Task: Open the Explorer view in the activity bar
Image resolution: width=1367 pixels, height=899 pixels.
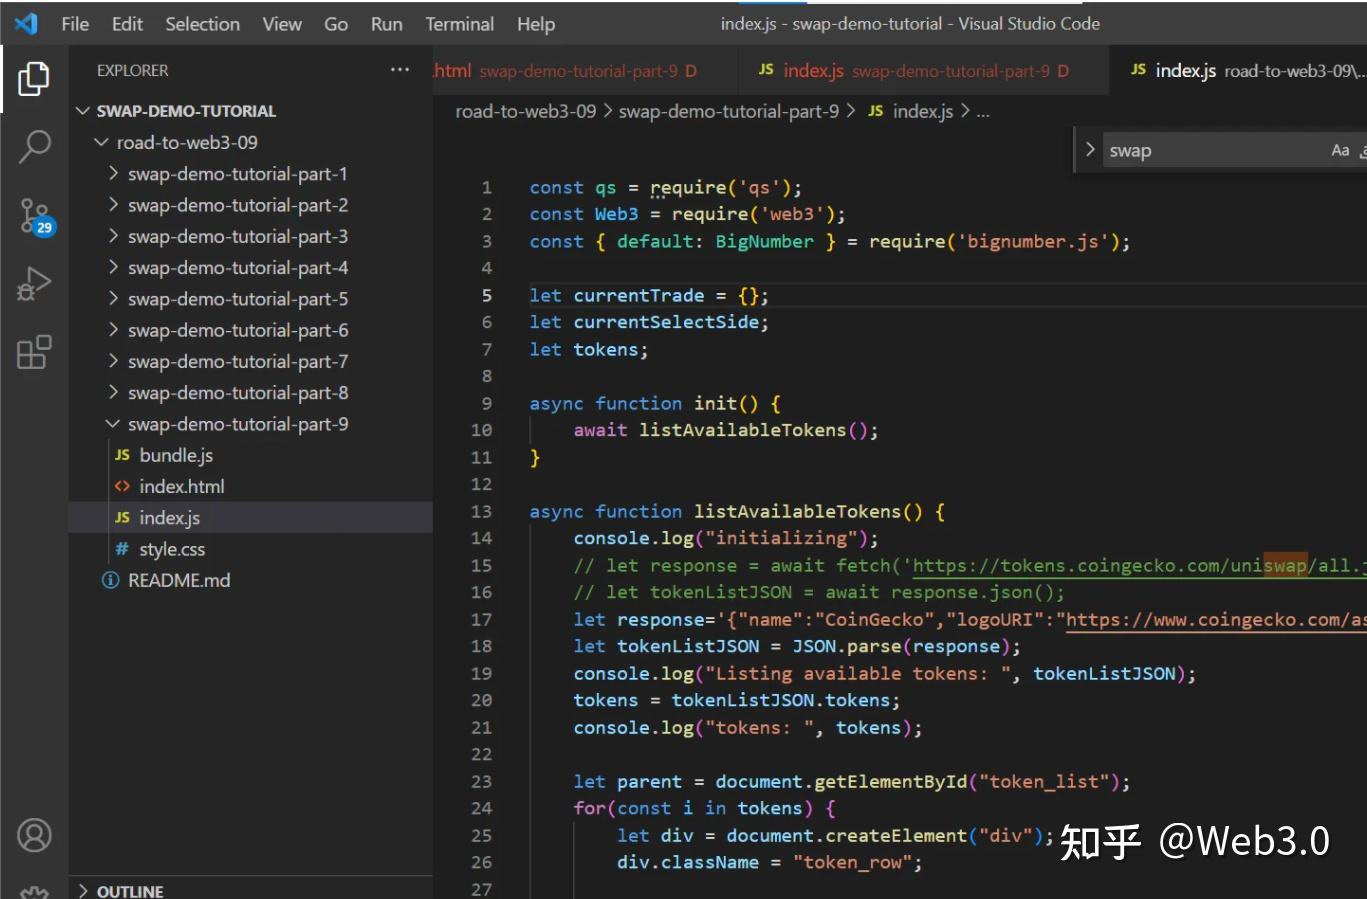Action: 33,79
